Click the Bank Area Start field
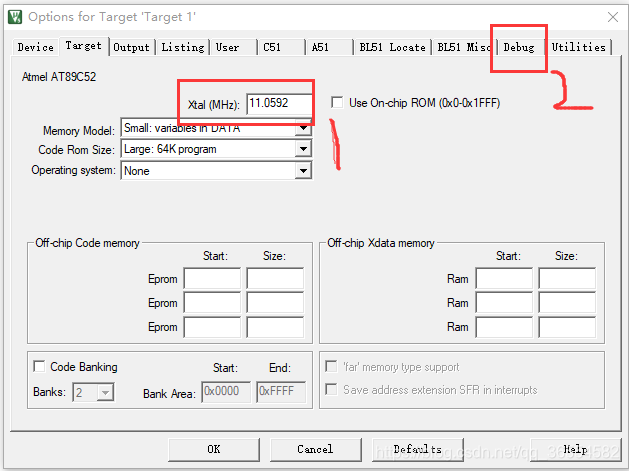The image size is (629, 471). coord(226,392)
